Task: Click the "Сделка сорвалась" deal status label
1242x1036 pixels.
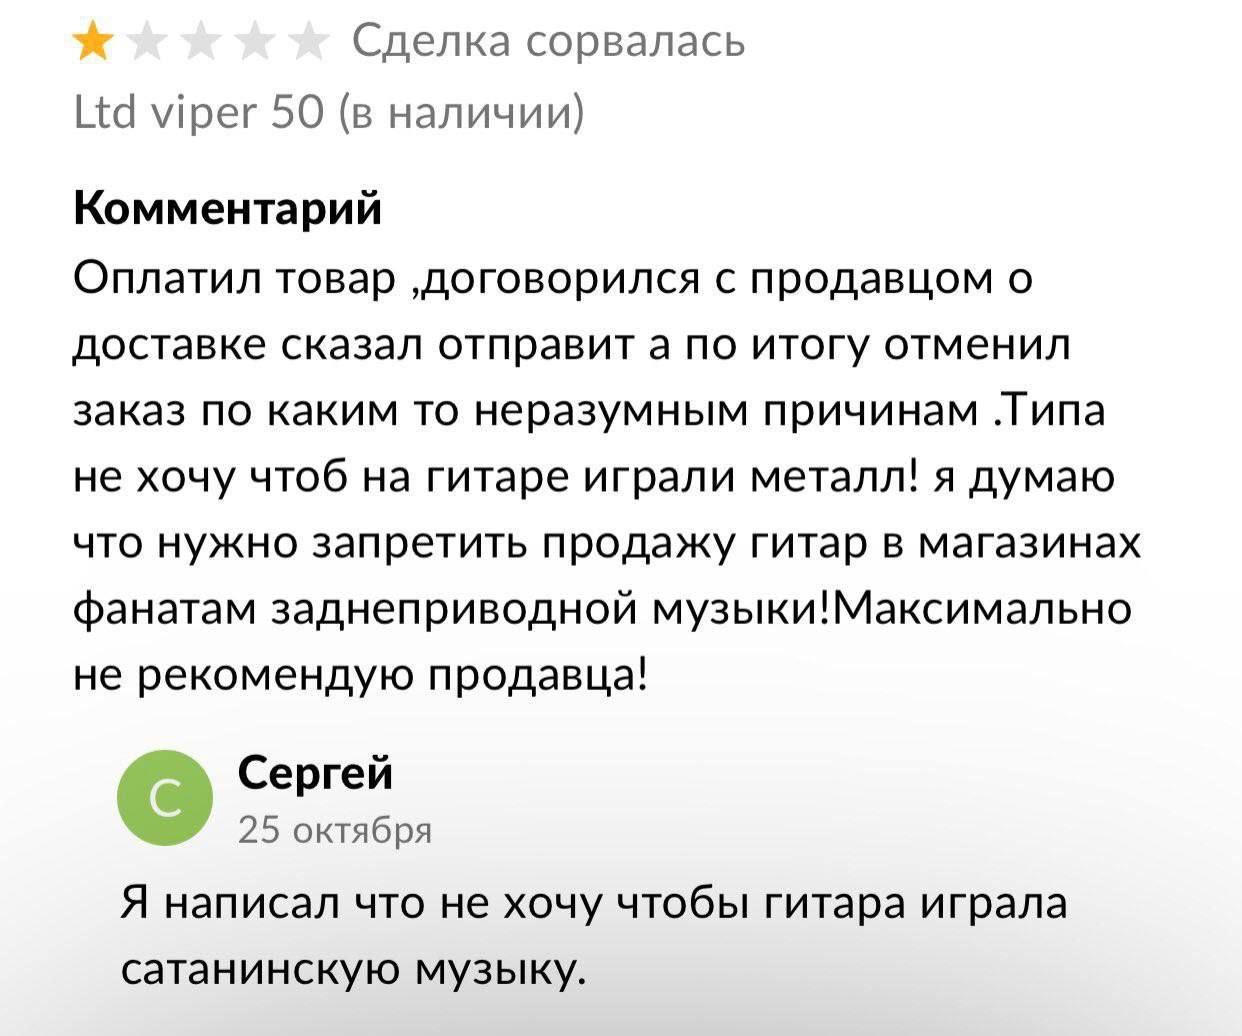Action: tap(549, 42)
